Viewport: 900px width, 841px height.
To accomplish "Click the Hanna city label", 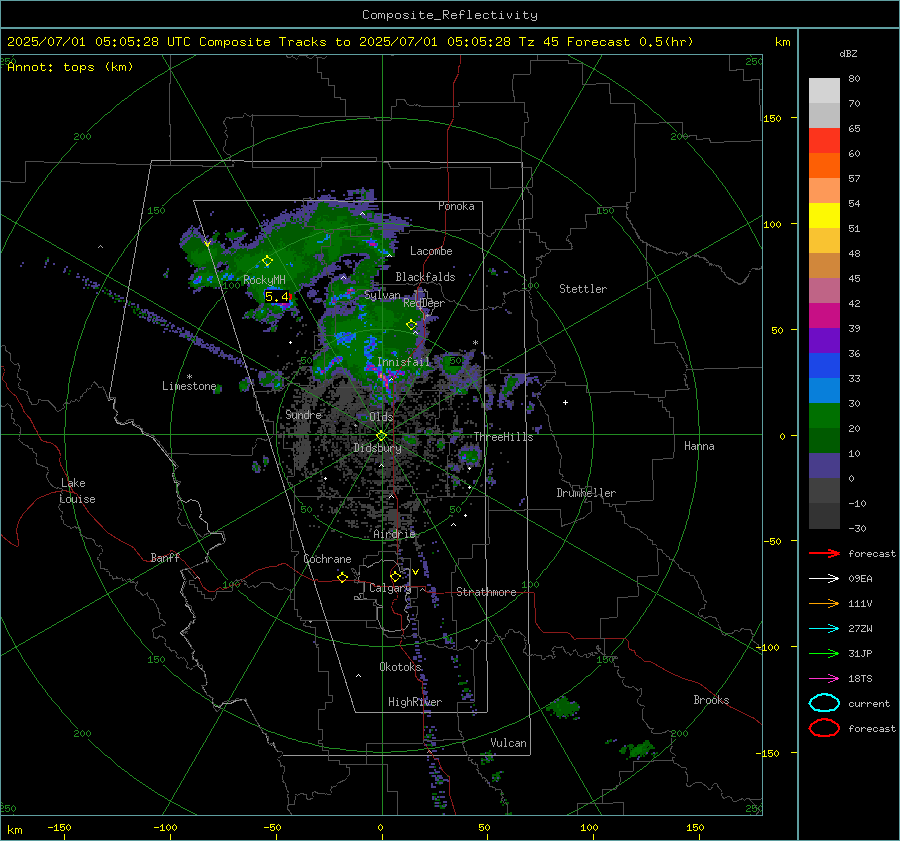I will pos(699,446).
